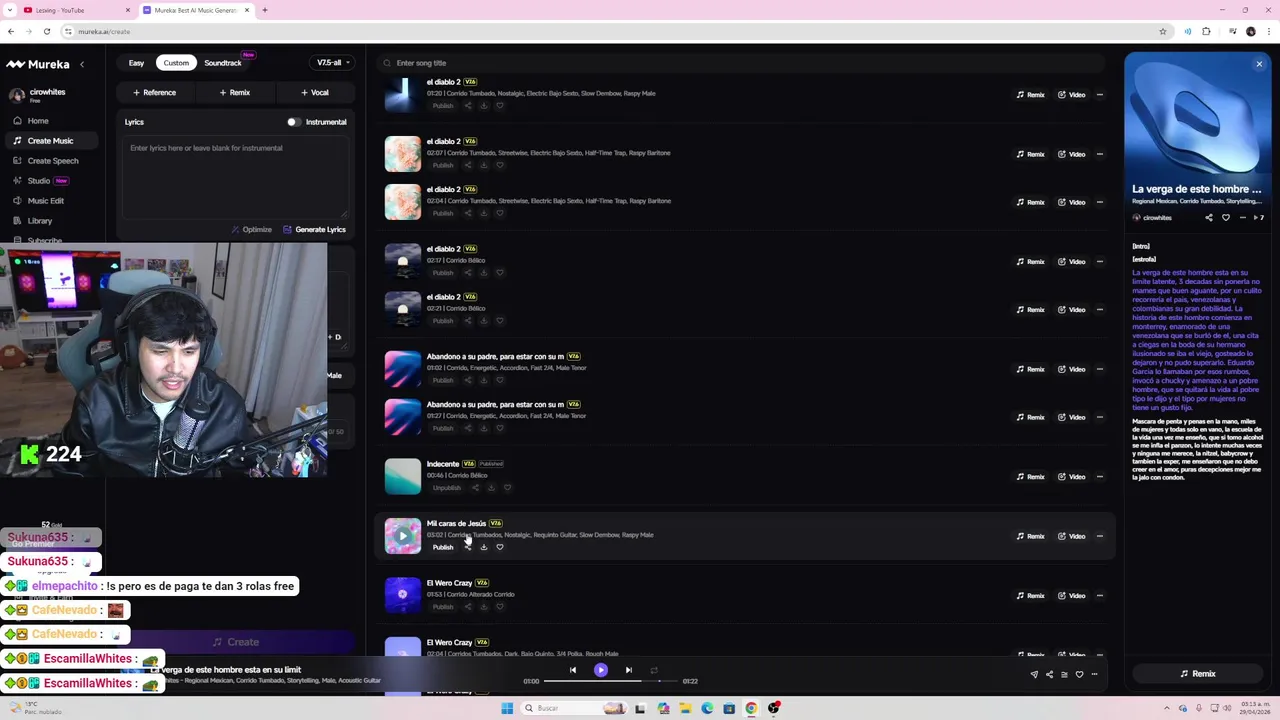The image size is (1280, 720).
Task: Open the V7.5-all model dropdown
Action: pyautogui.click(x=333, y=63)
